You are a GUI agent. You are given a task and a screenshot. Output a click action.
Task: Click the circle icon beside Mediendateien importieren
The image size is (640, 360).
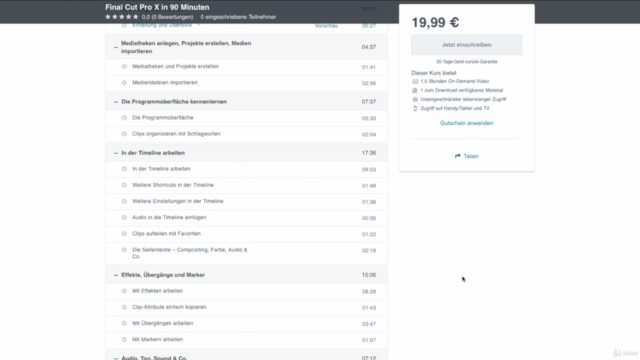tap(124, 82)
